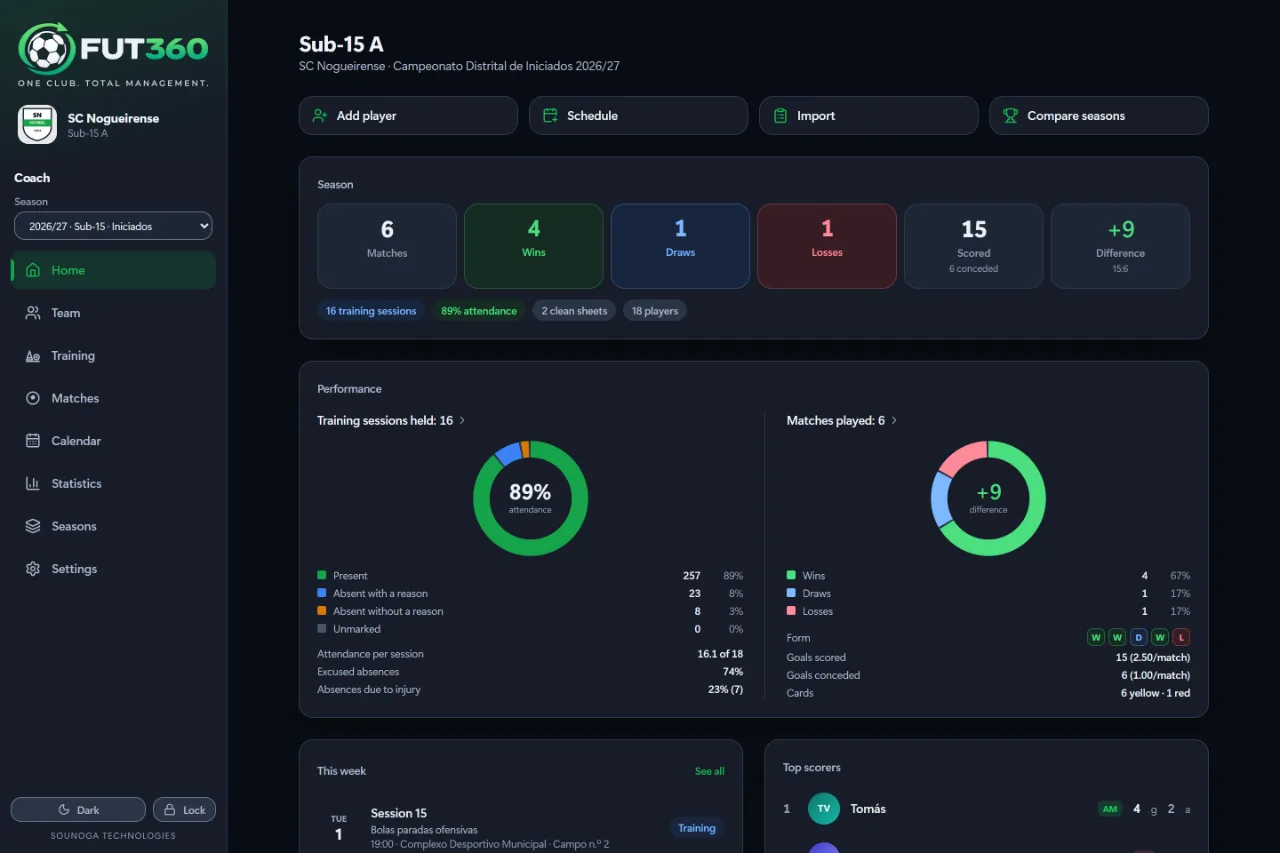This screenshot has height=853, width=1280.
Task: Click the Team people icon
Action: 33,313
